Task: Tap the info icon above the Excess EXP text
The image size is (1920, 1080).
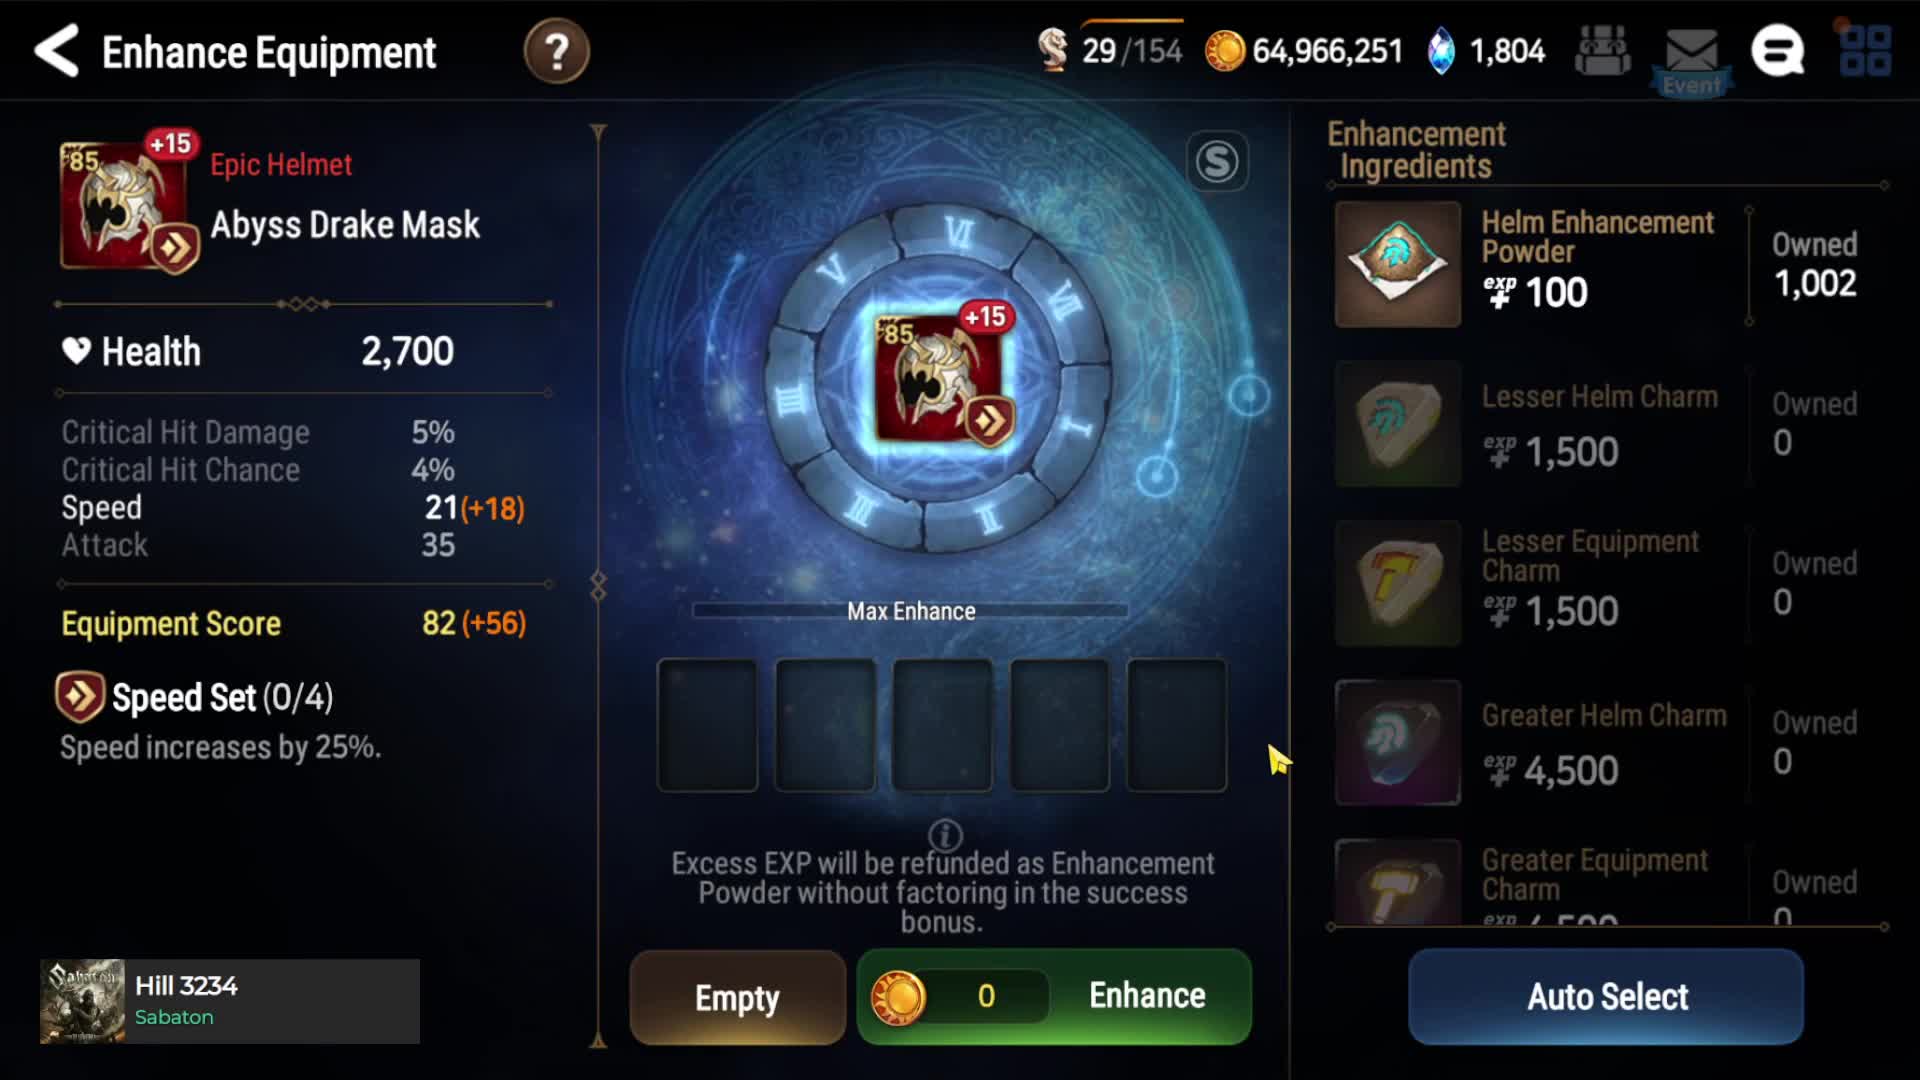Action: click(x=945, y=834)
